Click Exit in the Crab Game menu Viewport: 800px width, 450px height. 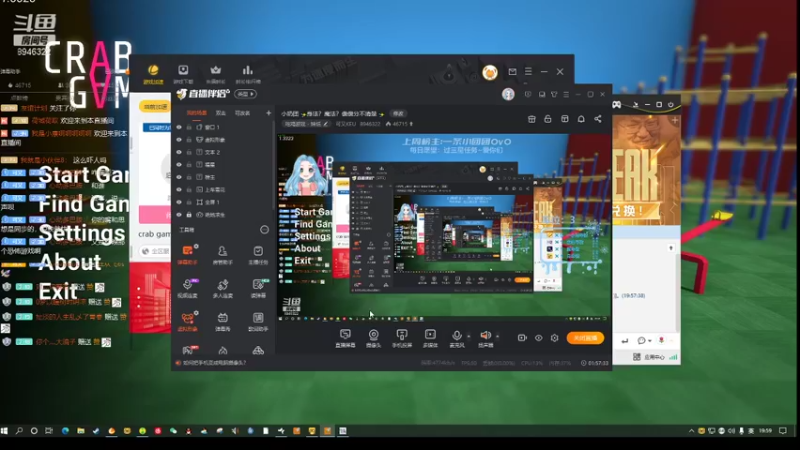point(58,292)
